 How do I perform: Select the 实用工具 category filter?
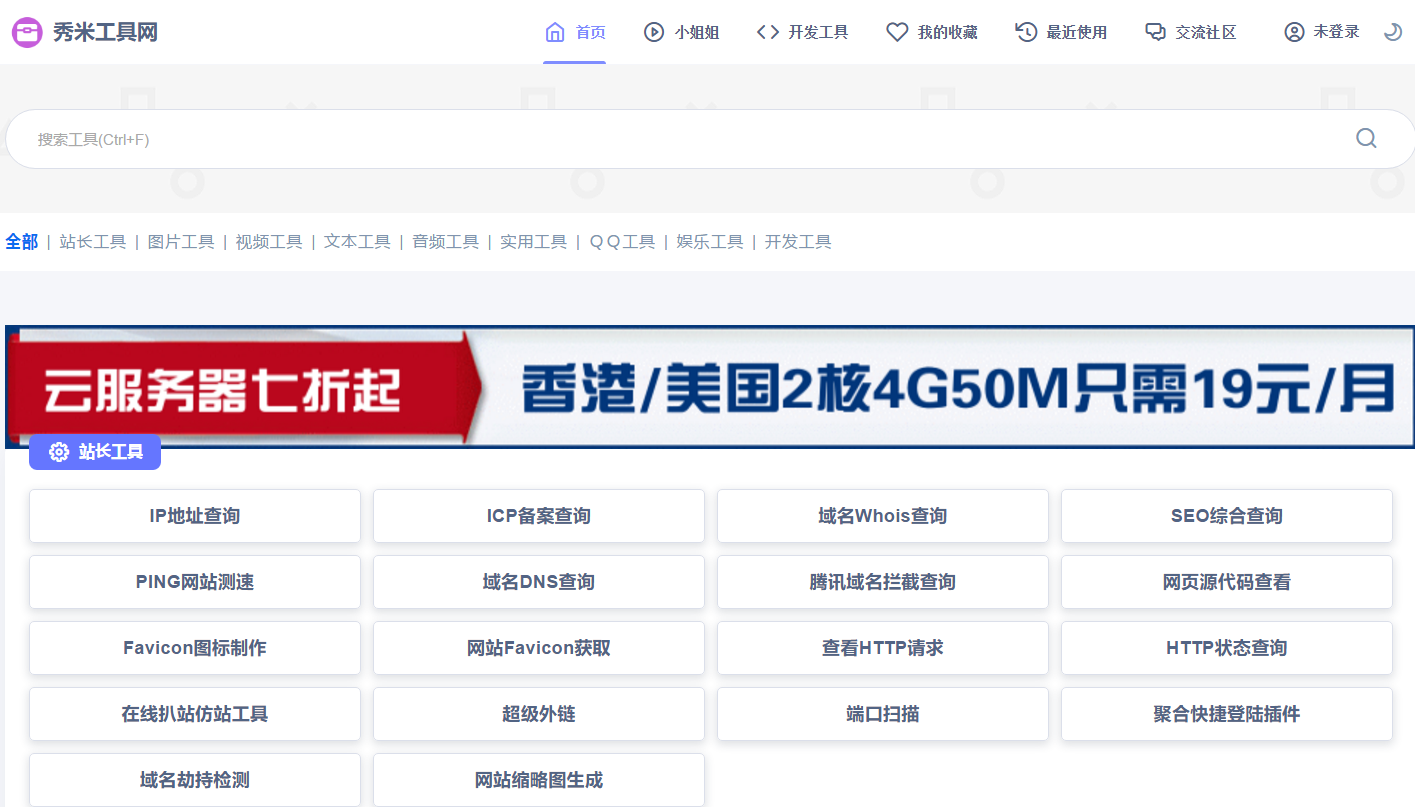pyautogui.click(x=533, y=242)
